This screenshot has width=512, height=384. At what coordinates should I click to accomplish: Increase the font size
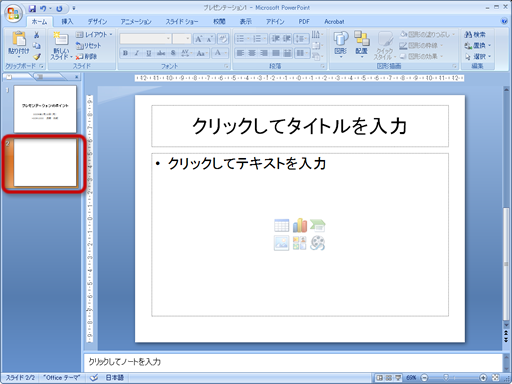199,39
